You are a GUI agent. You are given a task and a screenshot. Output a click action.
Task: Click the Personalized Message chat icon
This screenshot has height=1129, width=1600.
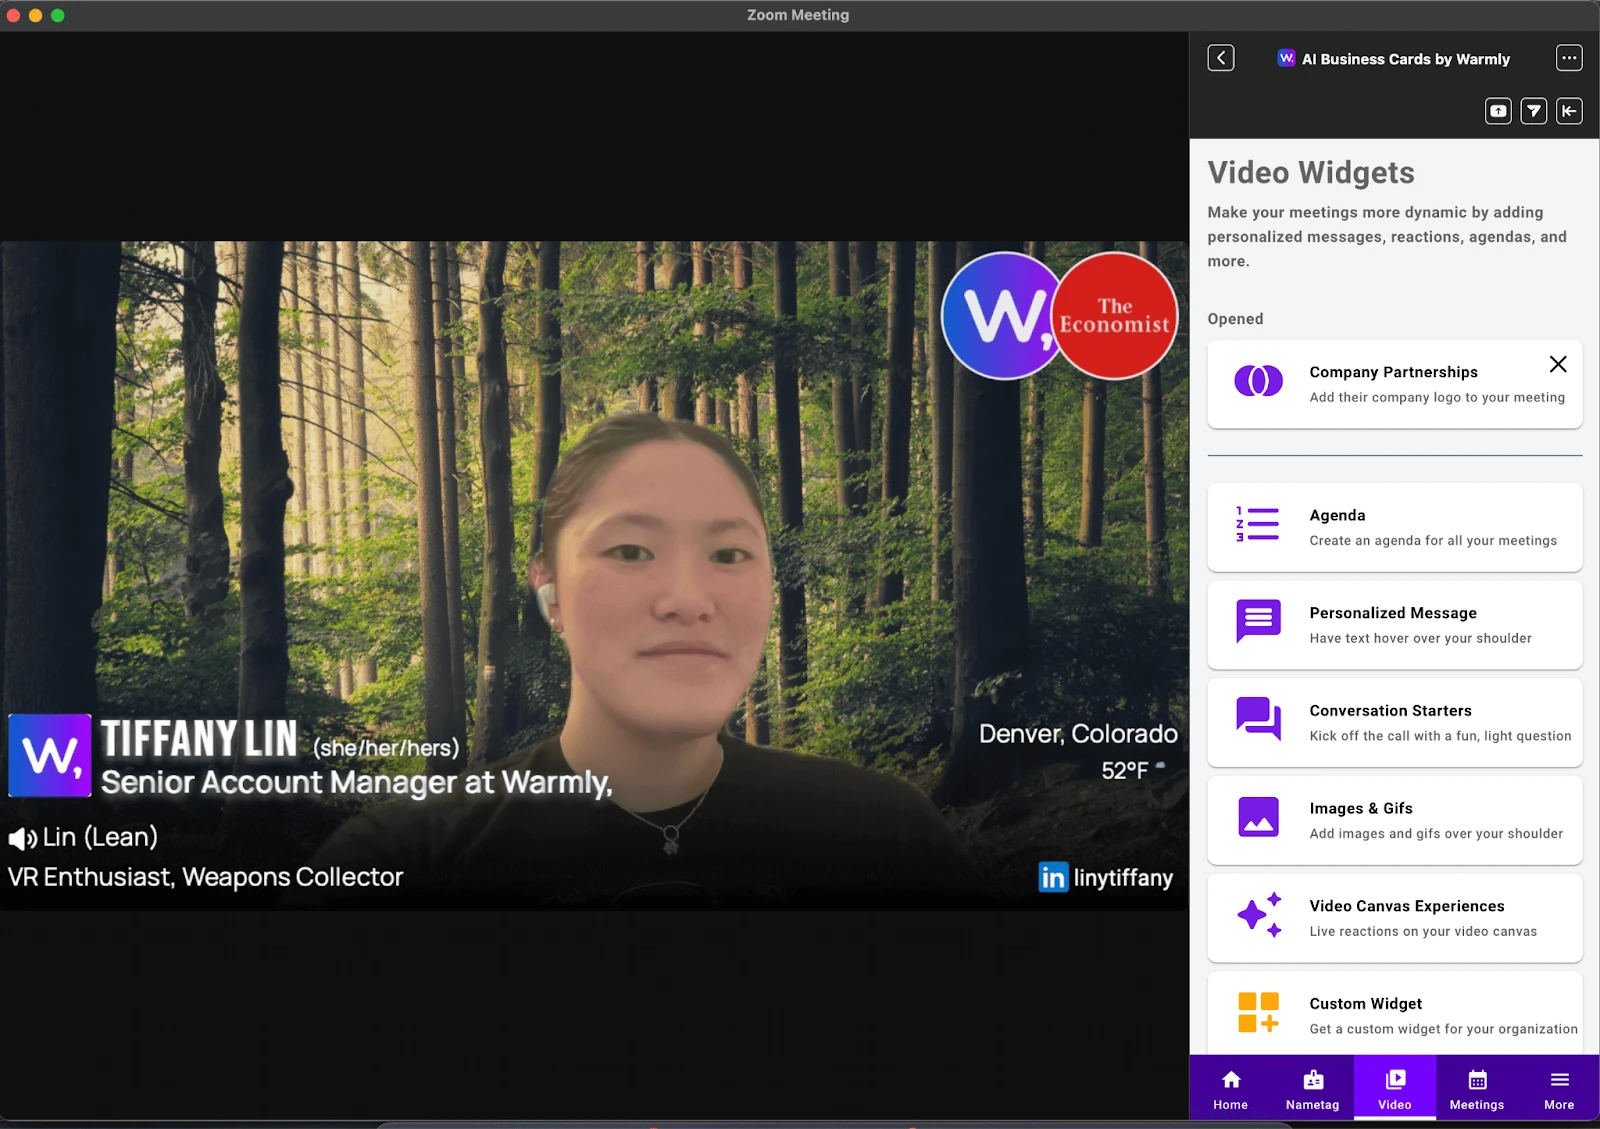[1258, 621]
